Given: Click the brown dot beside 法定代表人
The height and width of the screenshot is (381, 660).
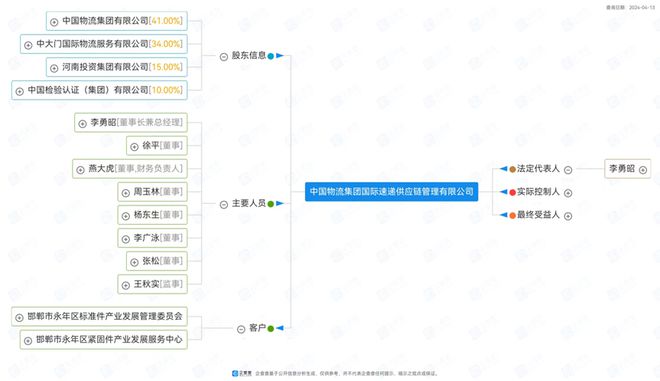Looking at the screenshot, I should tap(512, 169).
